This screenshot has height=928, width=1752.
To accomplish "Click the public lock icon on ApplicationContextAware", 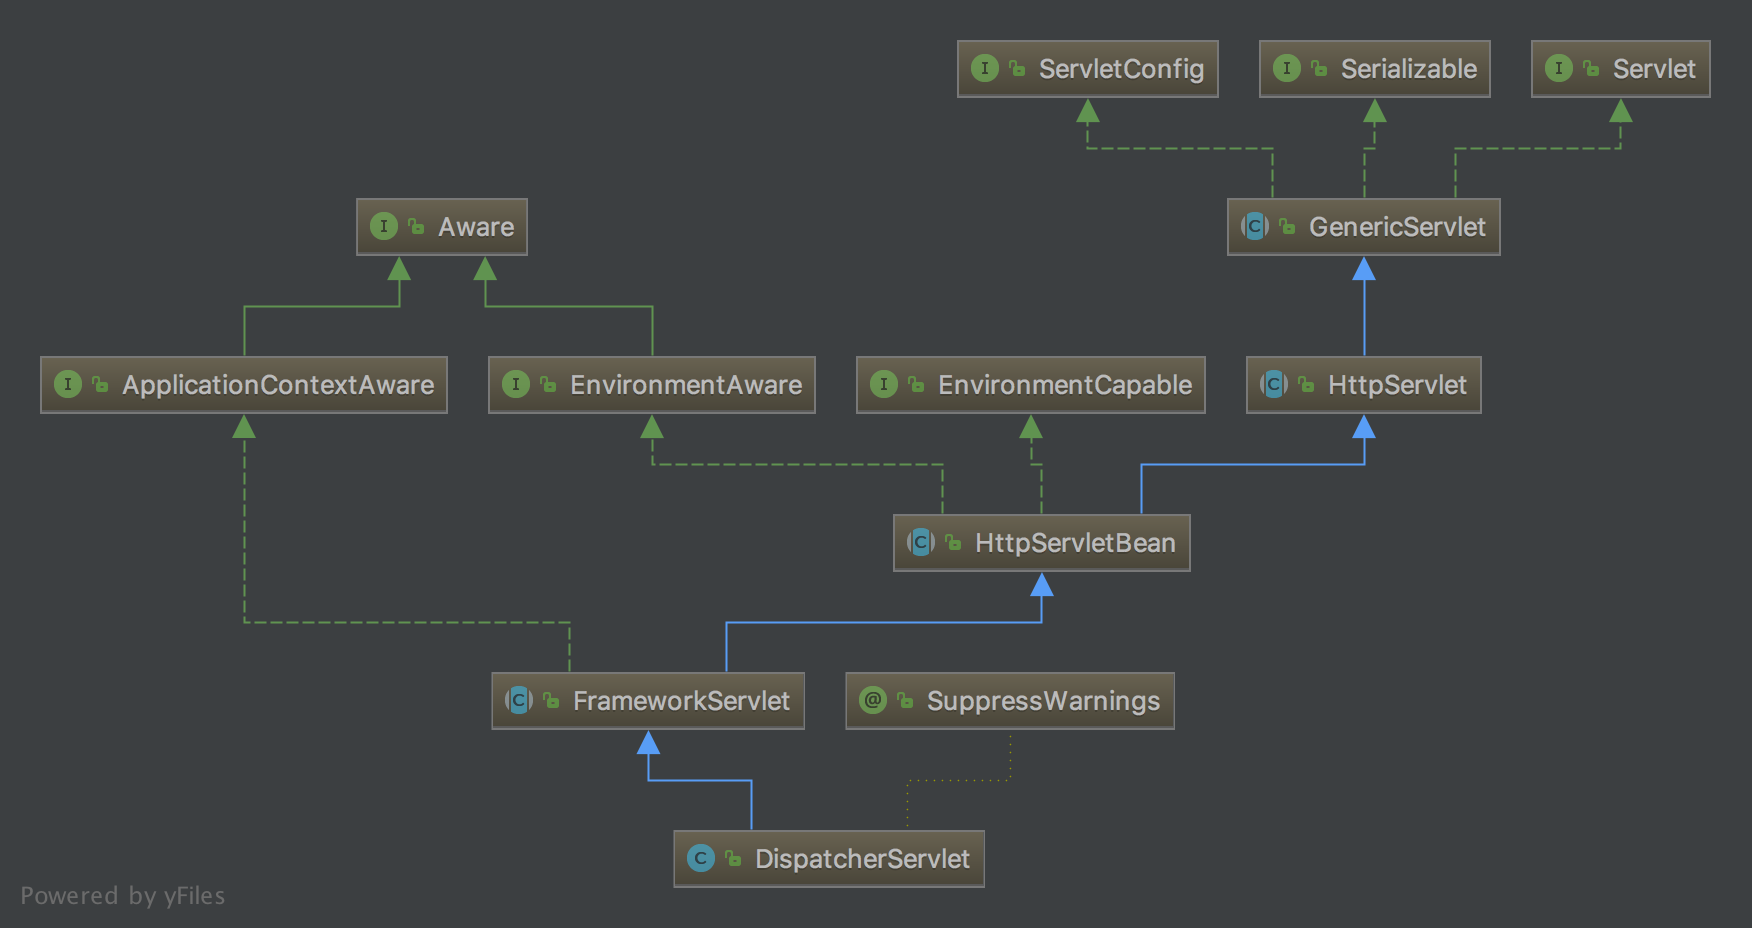I will 100,384.
